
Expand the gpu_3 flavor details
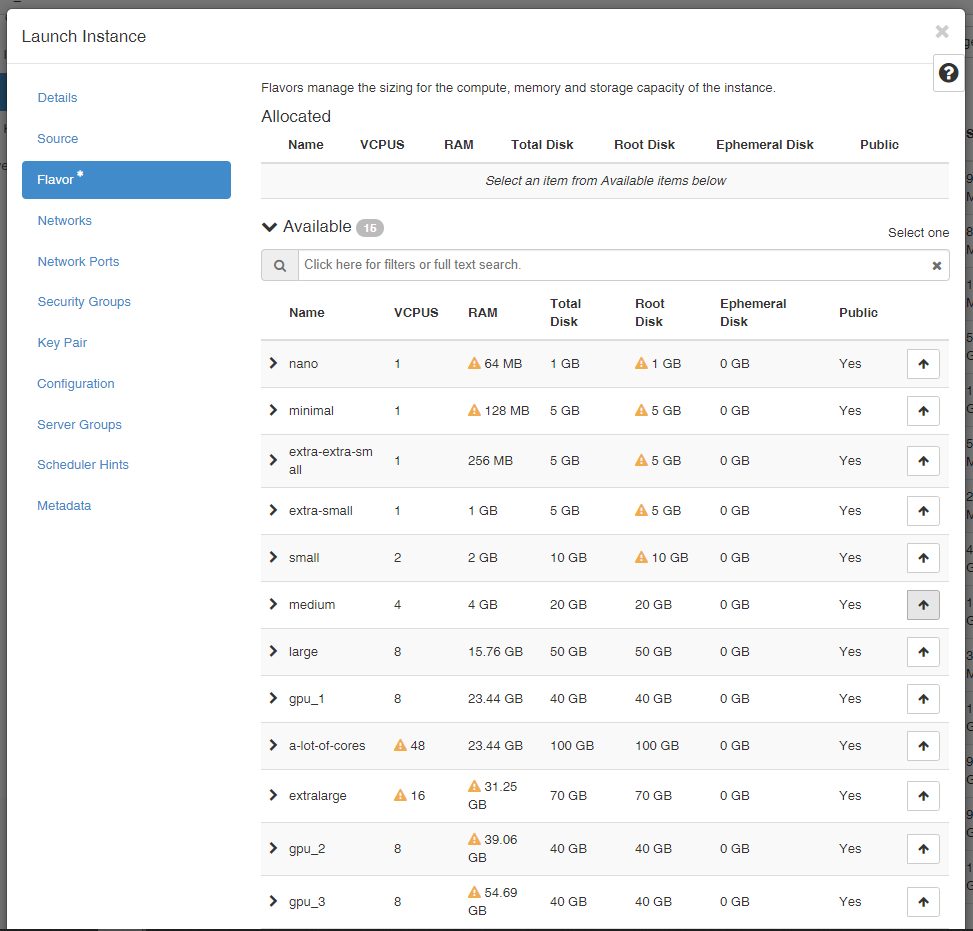[x=273, y=901]
